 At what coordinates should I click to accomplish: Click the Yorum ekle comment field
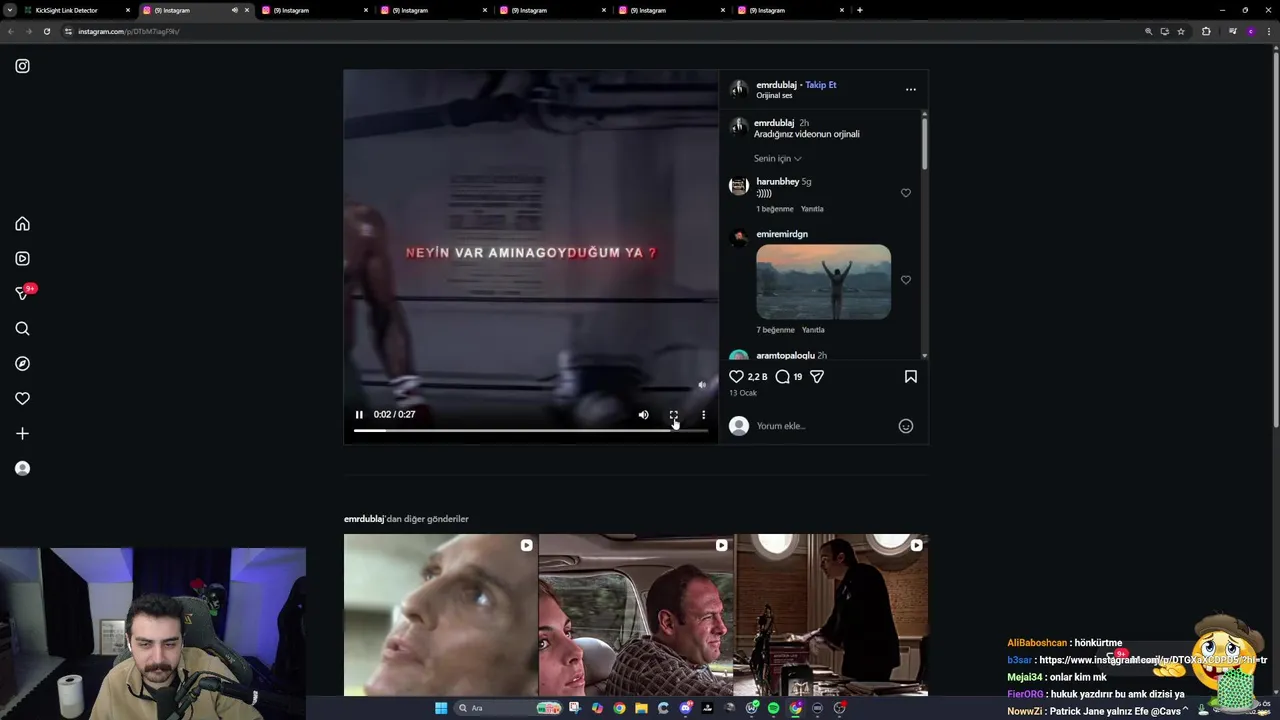[x=825, y=426]
